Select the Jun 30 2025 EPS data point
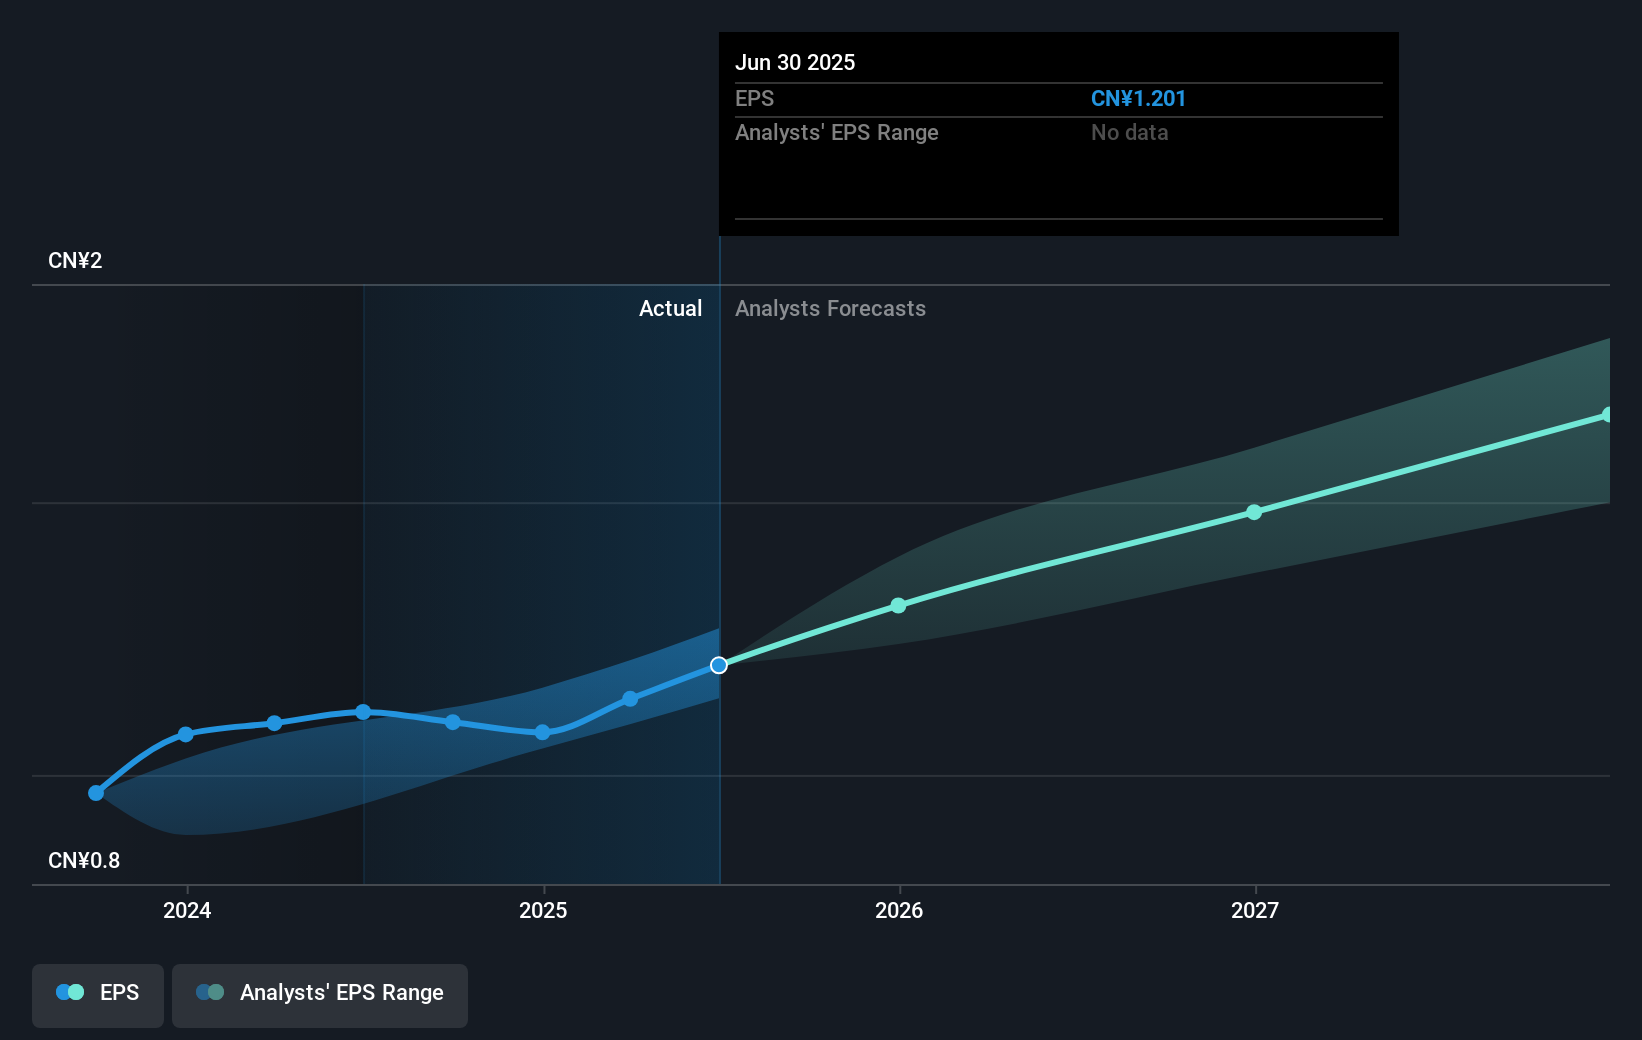Image resolution: width=1642 pixels, height=1040 pixels. [719, 665]
